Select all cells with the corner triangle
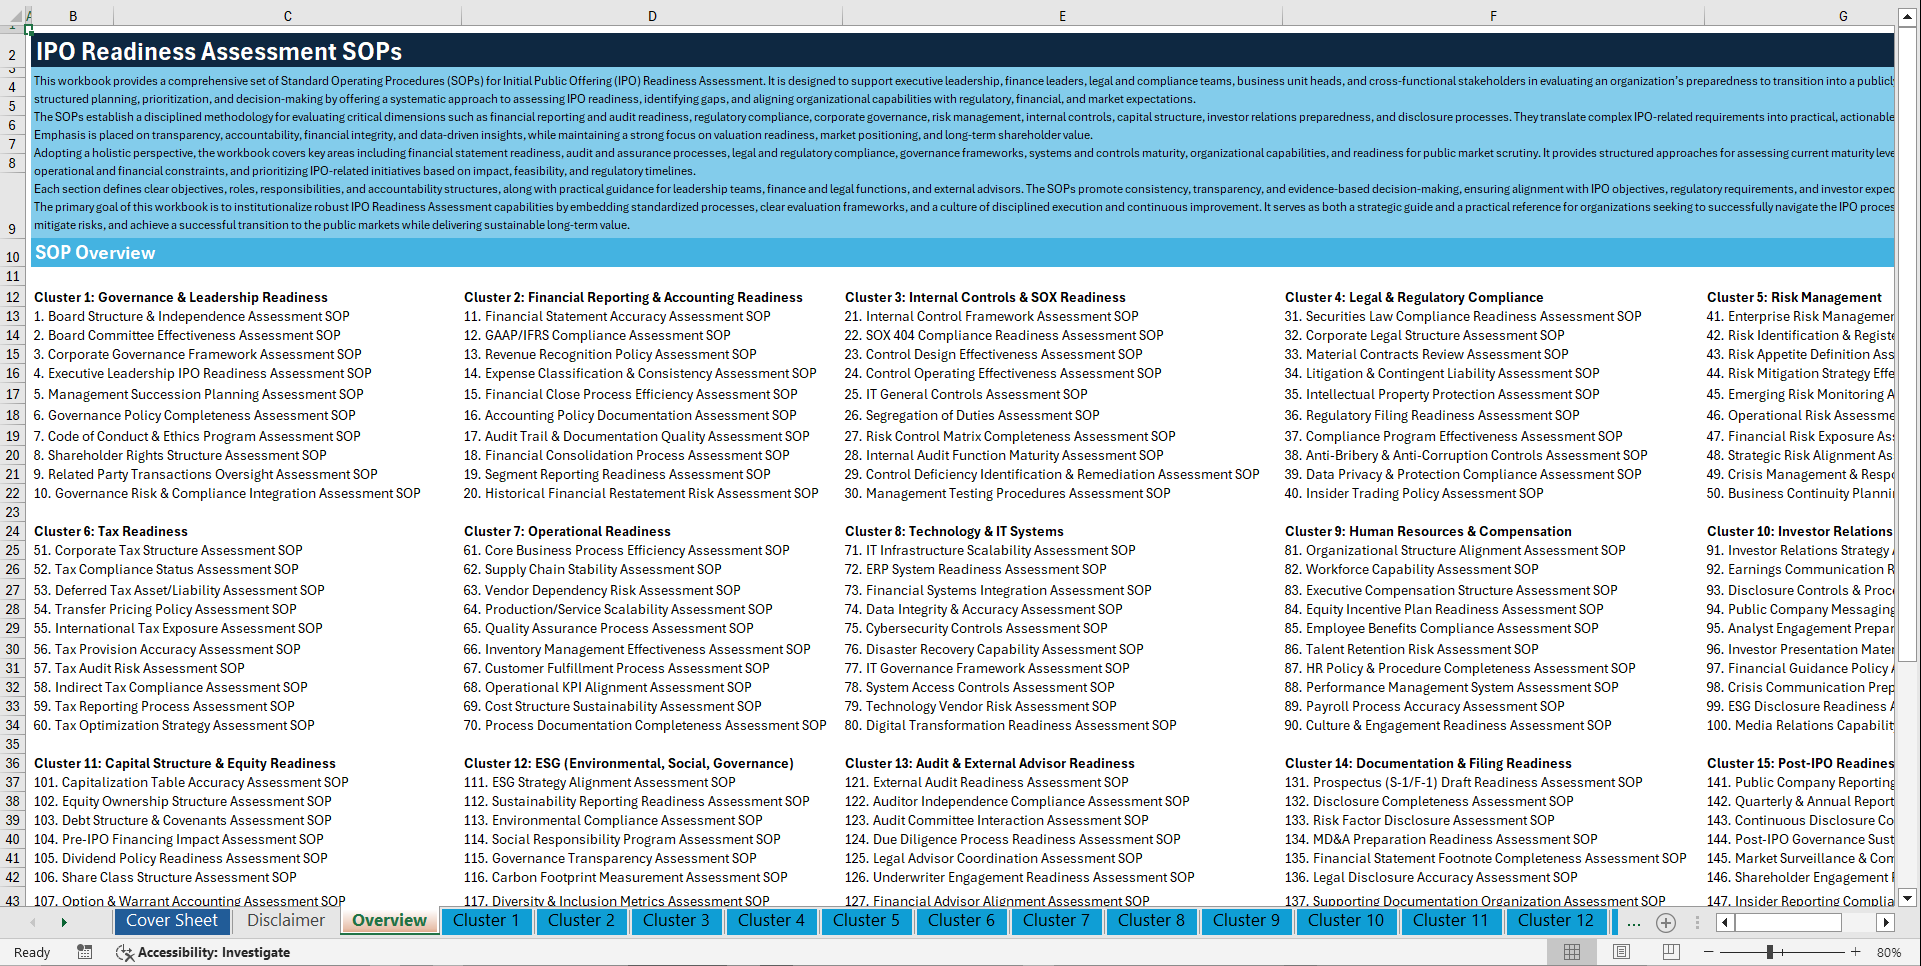The height and width of the screenshot is (966, 1921). (x=14, y=15)
